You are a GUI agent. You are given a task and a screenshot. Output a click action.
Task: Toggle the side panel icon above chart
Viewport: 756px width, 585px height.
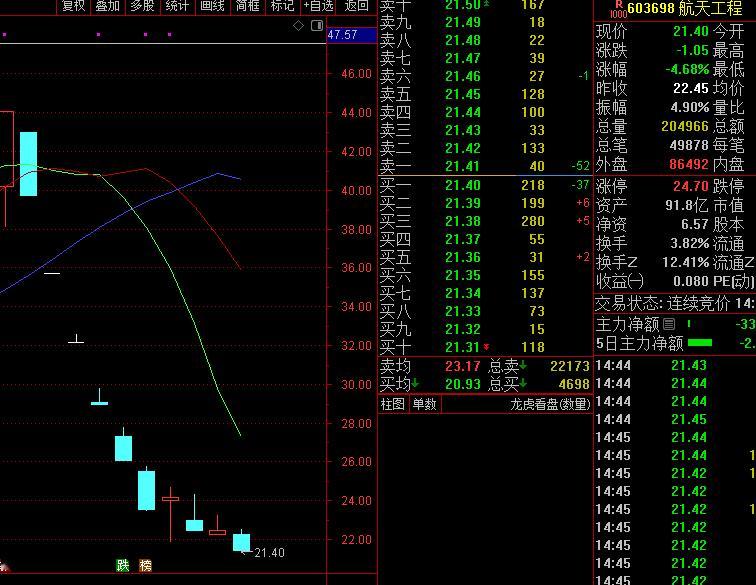coord(317,26)
